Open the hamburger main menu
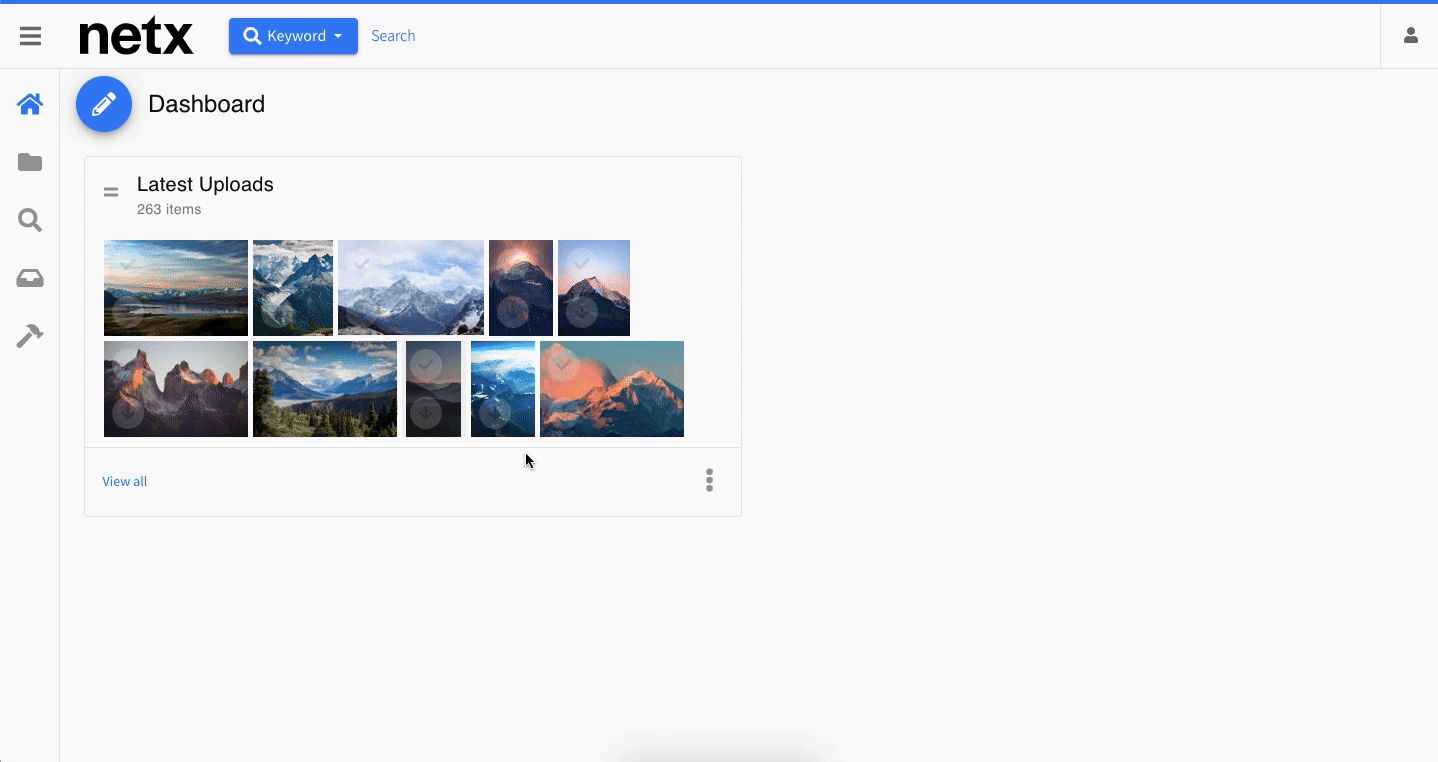 [x=31, y=36]
